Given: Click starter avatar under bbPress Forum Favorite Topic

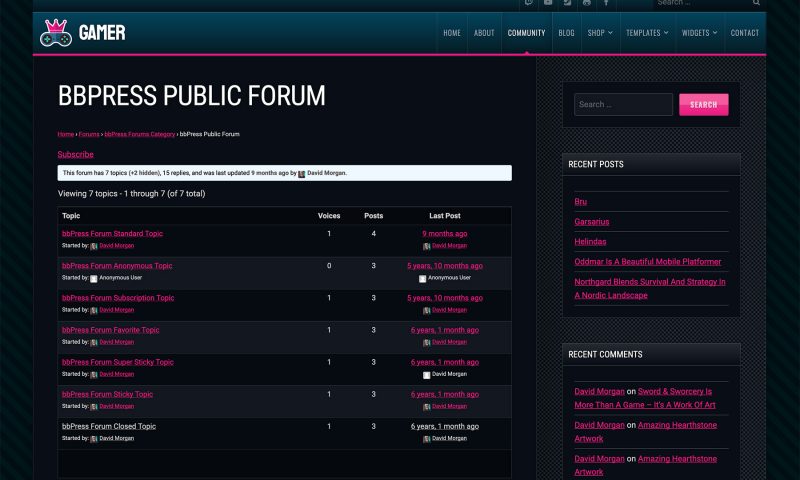Looking at the screenshot, I should pos(94,343).
